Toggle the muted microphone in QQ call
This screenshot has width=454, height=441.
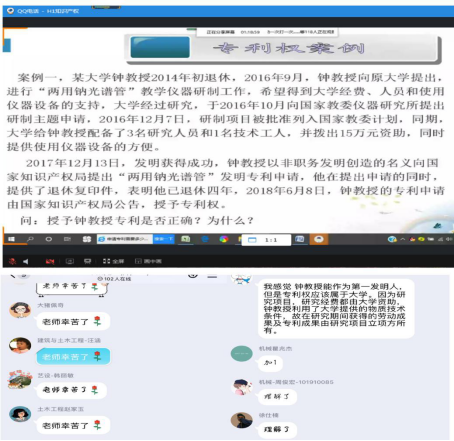pyautogui.click(x=13, y=261)
